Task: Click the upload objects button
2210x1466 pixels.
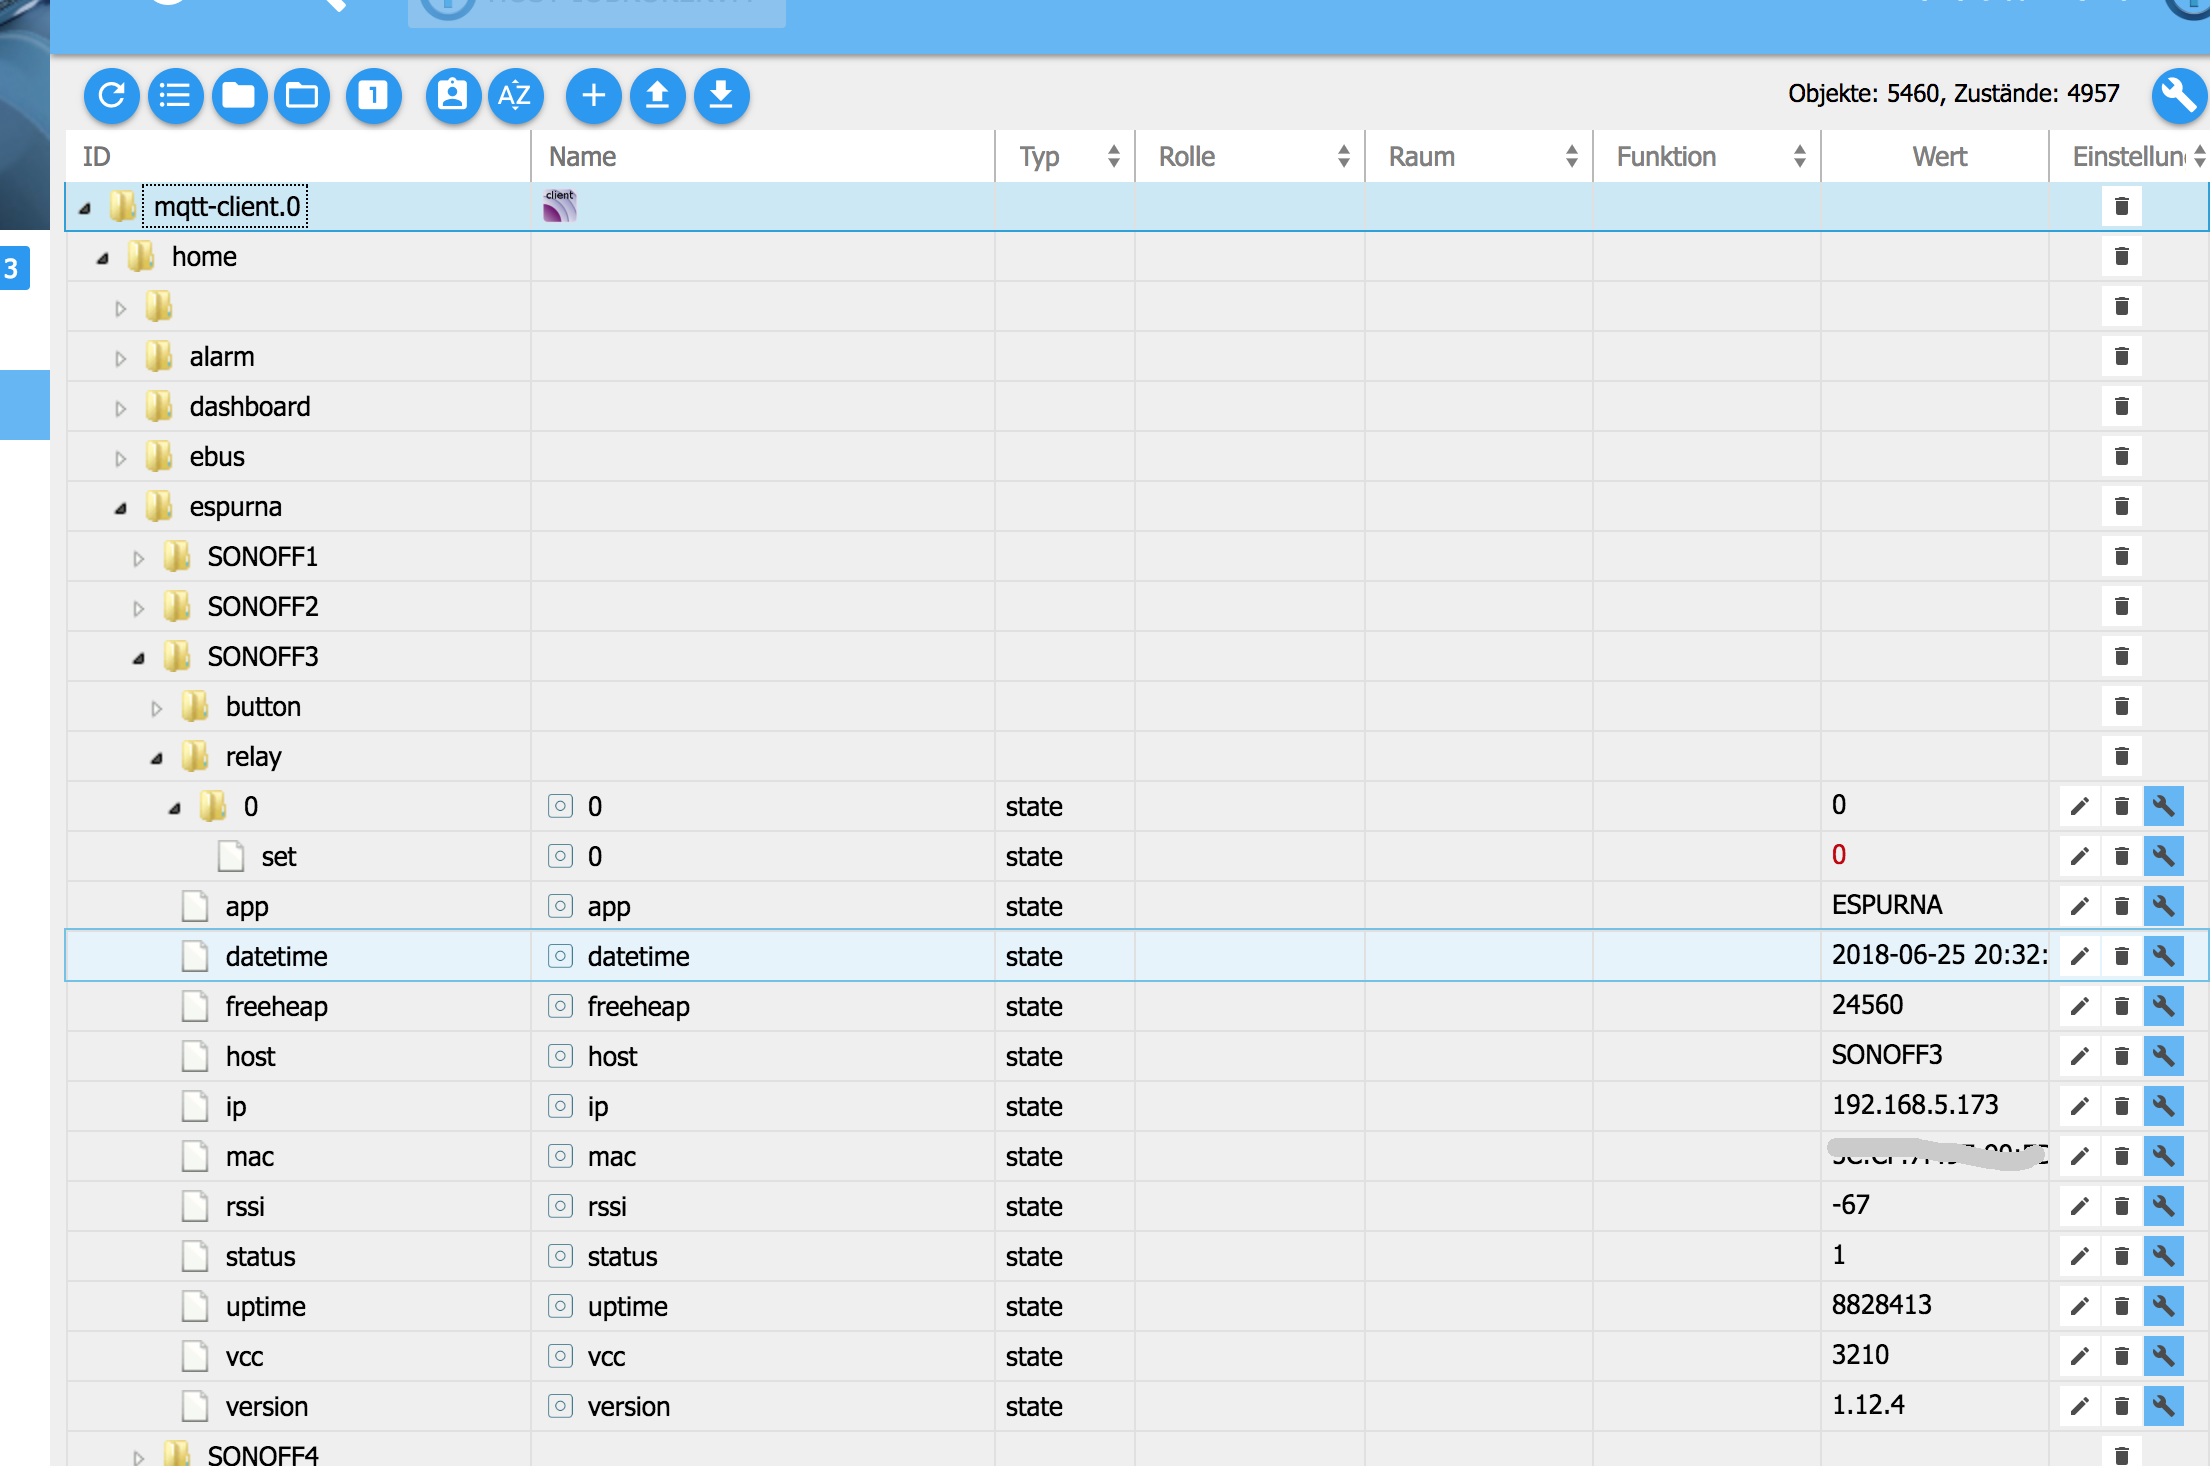Action: coord(657,96)
